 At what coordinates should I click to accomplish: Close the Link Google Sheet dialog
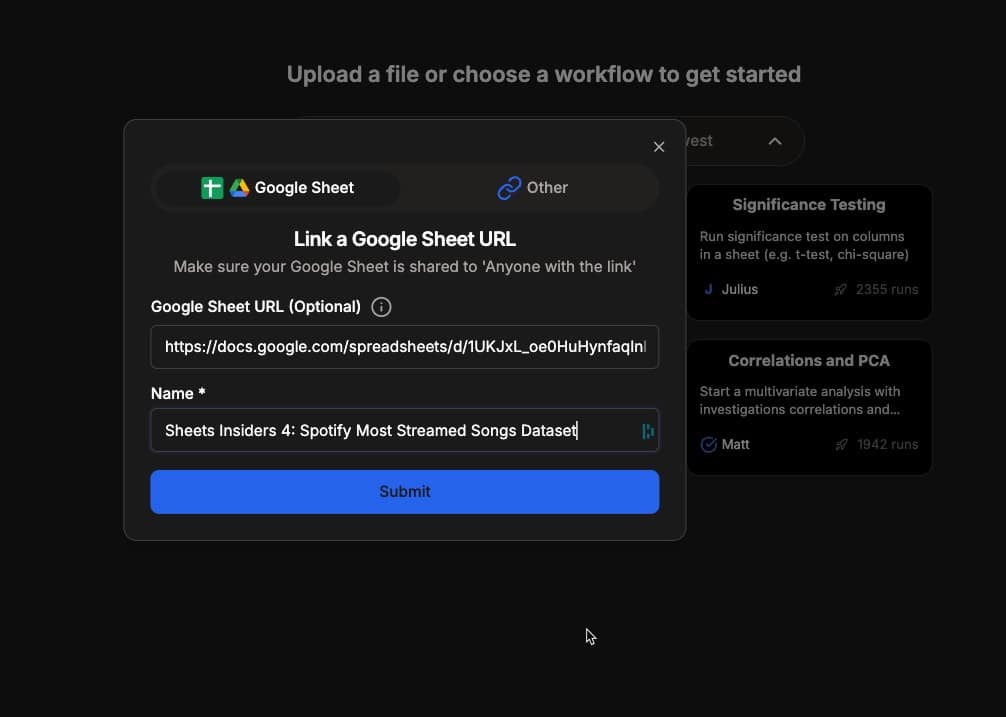(x=659, y=147)
